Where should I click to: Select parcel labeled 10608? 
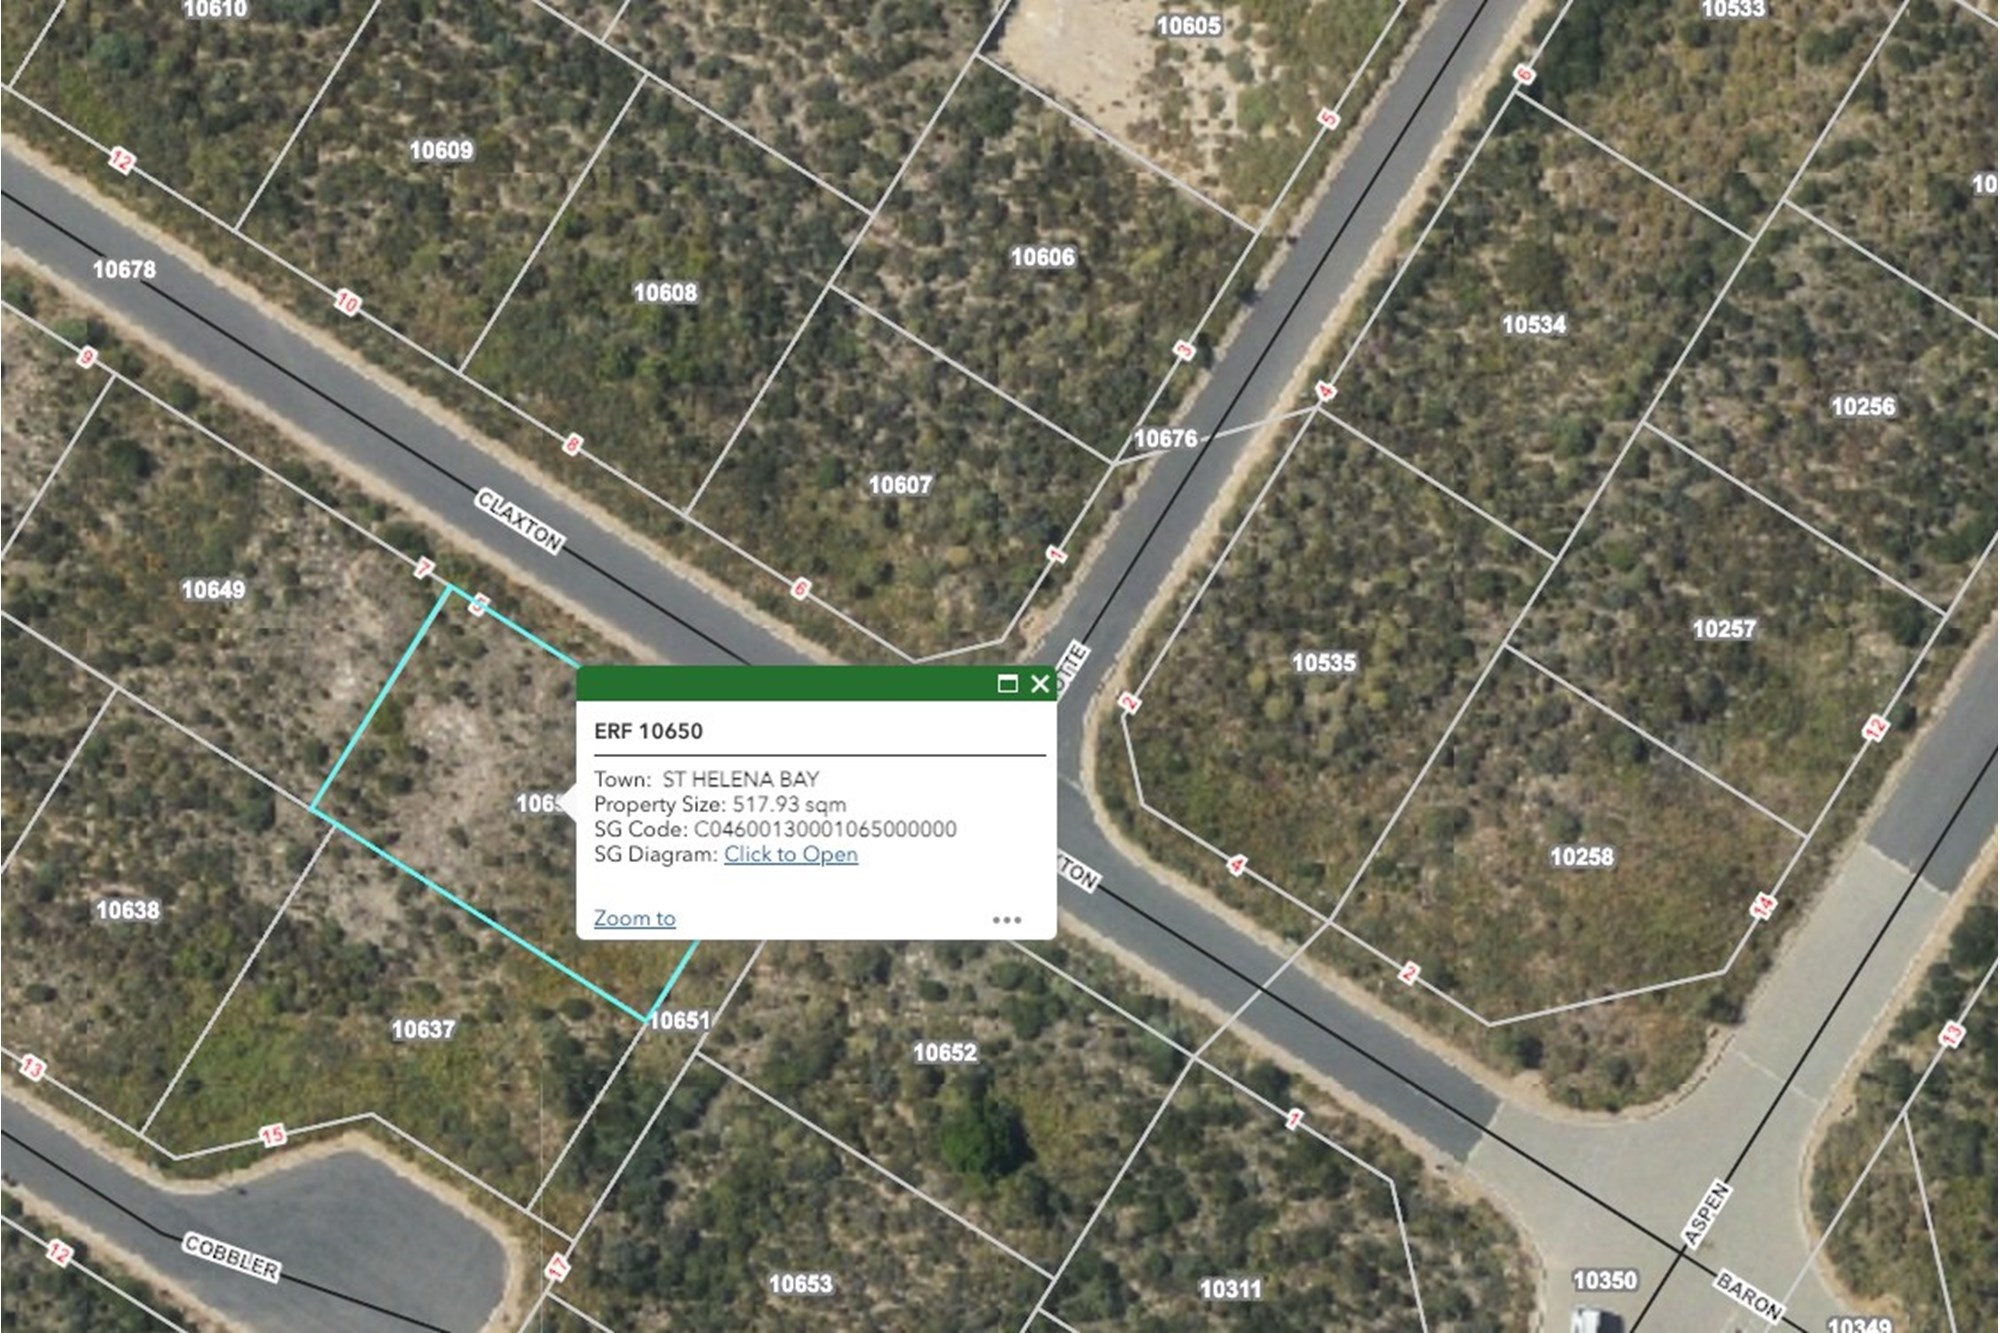pyautogui.click(x=666, y=293)
